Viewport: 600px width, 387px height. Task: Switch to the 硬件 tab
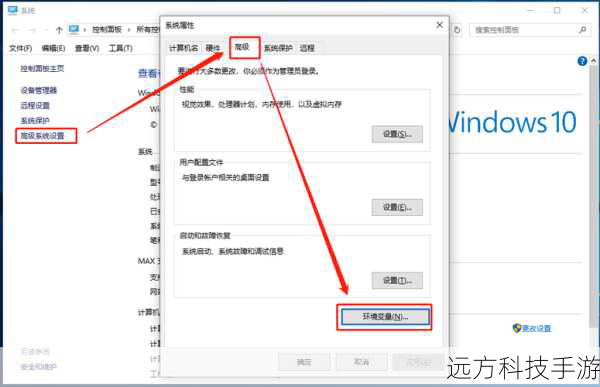[x=213, y=48]
